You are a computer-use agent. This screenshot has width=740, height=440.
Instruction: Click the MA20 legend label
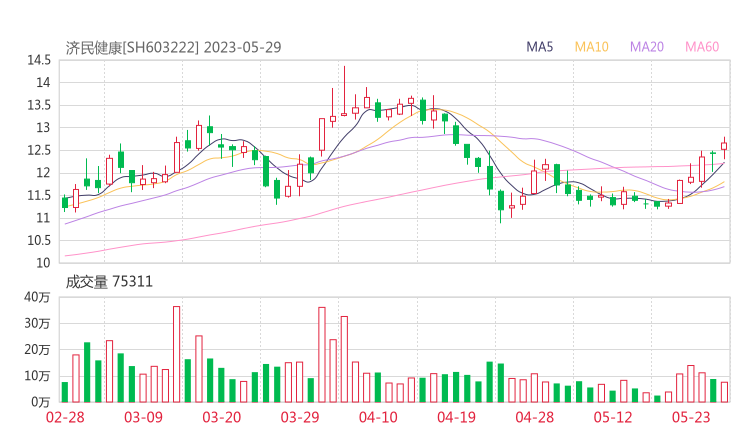click(647, 47)
